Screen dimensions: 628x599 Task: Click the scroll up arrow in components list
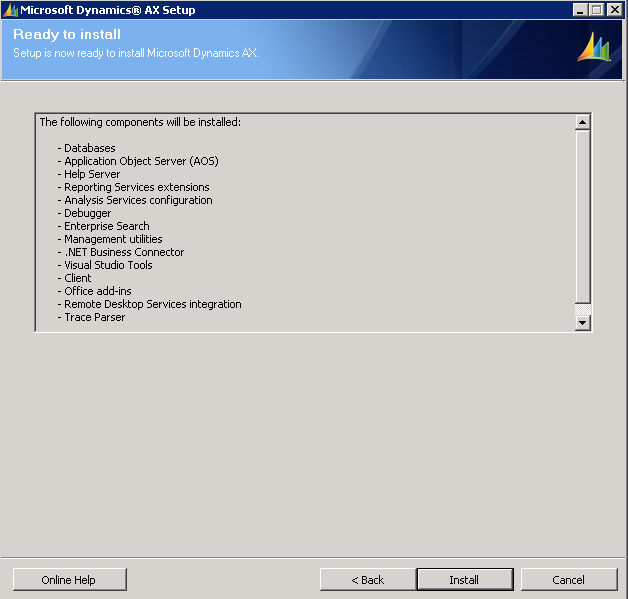coord(582,122)
